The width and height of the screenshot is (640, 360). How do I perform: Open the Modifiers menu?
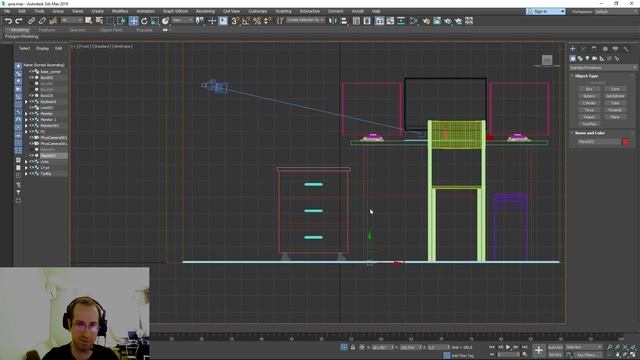120,11
